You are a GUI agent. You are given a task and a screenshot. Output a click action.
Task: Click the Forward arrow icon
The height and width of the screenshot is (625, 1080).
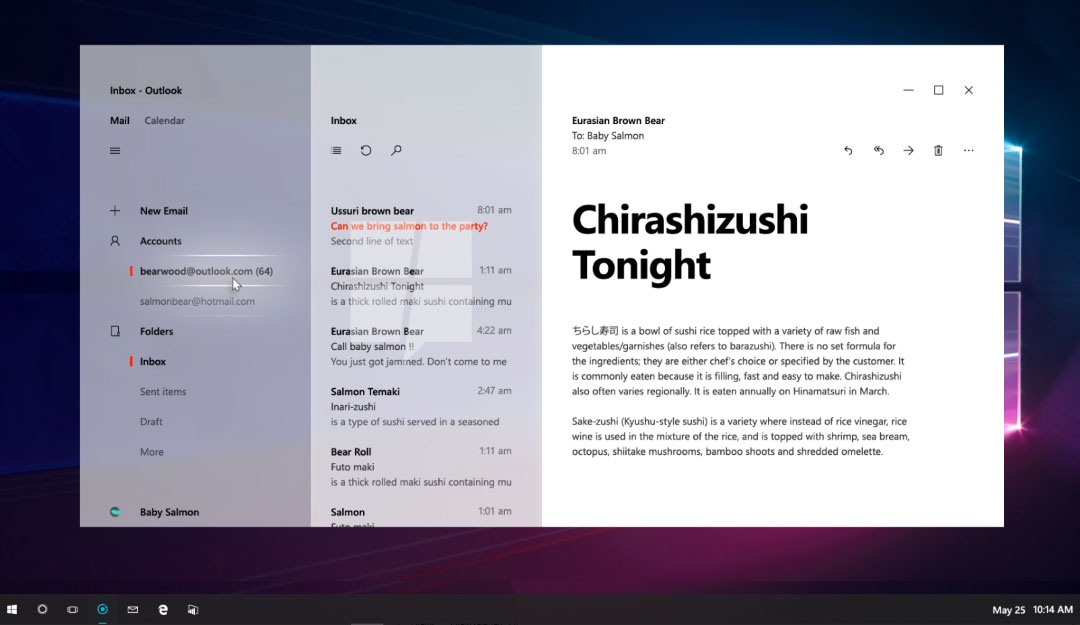[x=908, y=150]
